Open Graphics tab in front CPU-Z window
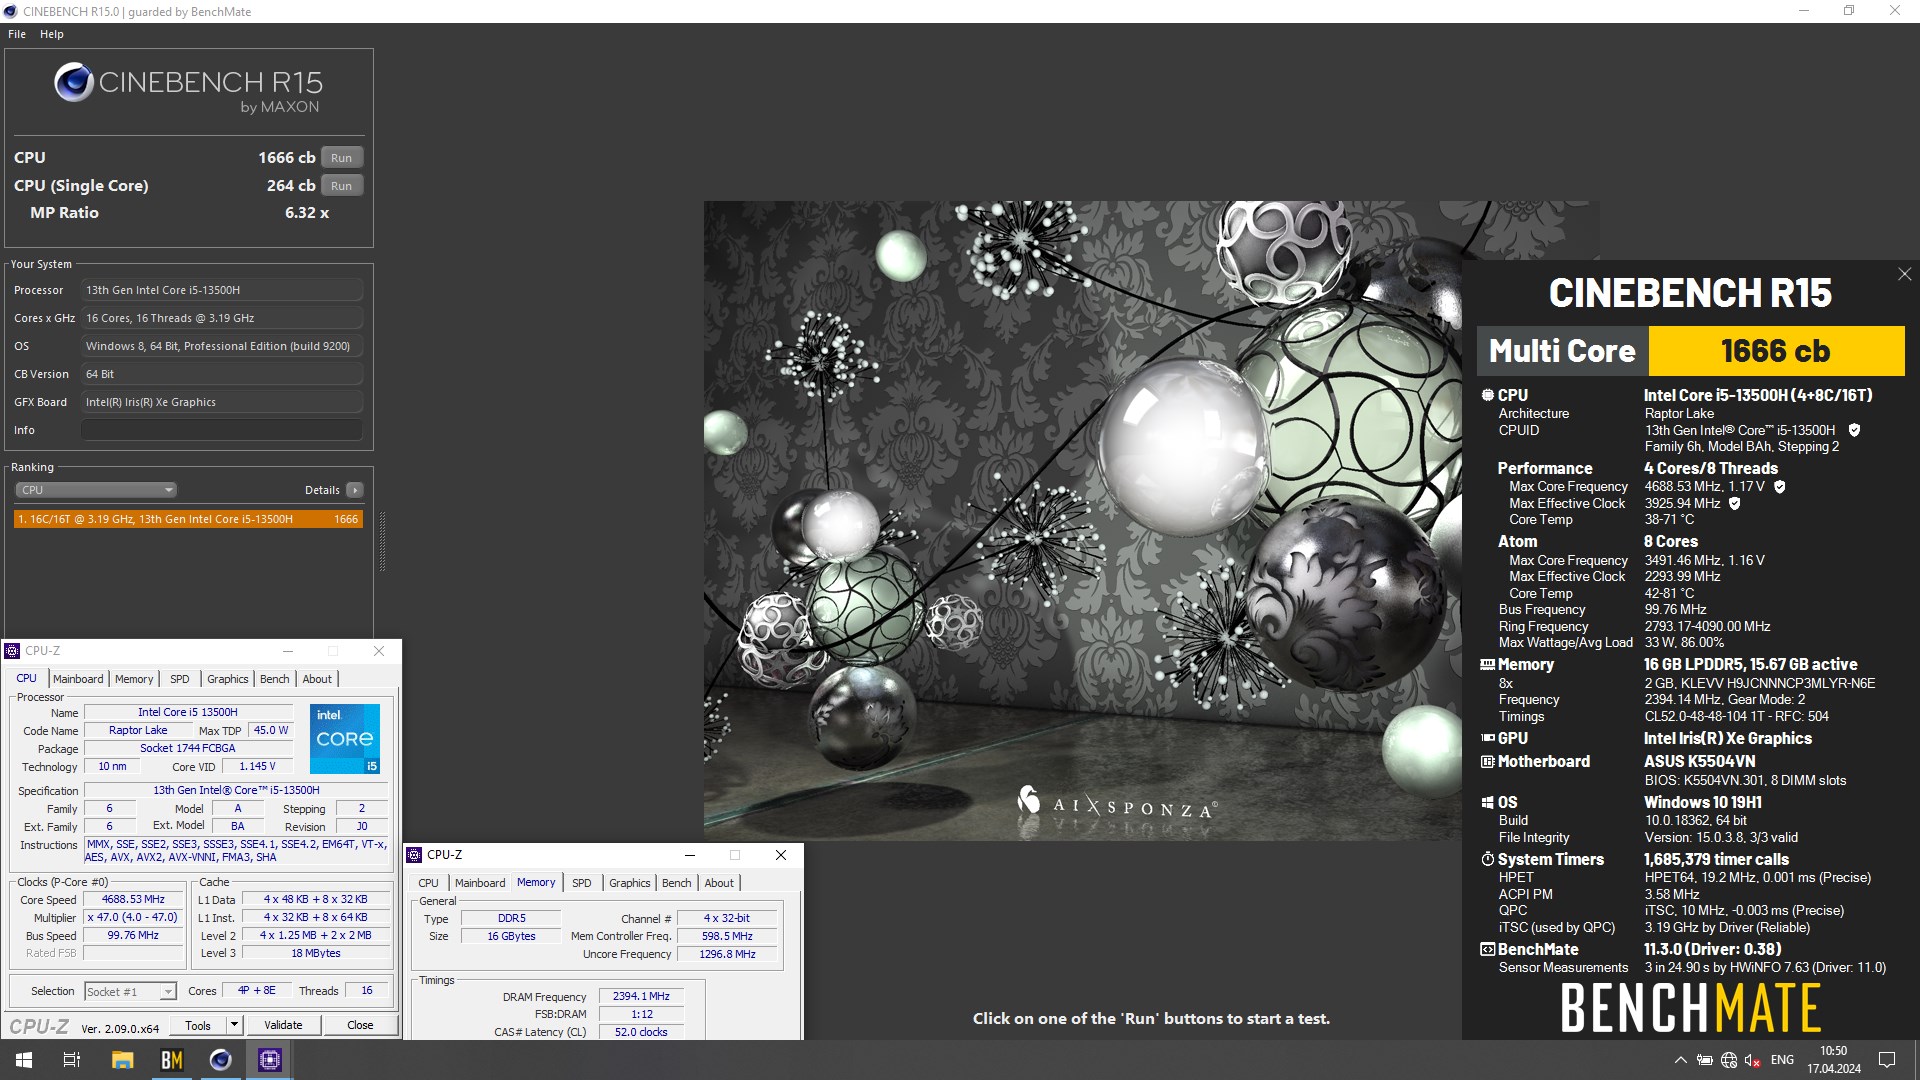This screenshot has width=1920, height=1080. pyautogui.click(x=630, y=883)
